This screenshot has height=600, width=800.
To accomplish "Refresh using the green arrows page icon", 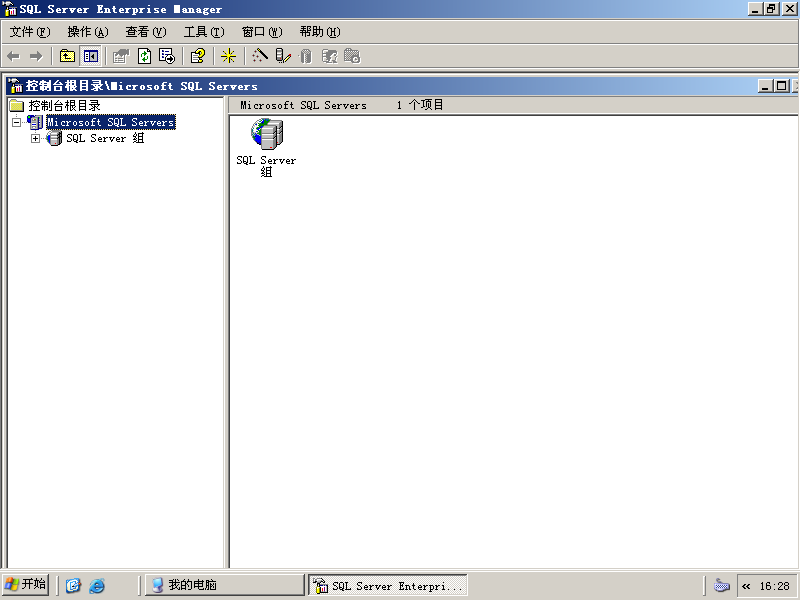I will [x=145, y=56].
